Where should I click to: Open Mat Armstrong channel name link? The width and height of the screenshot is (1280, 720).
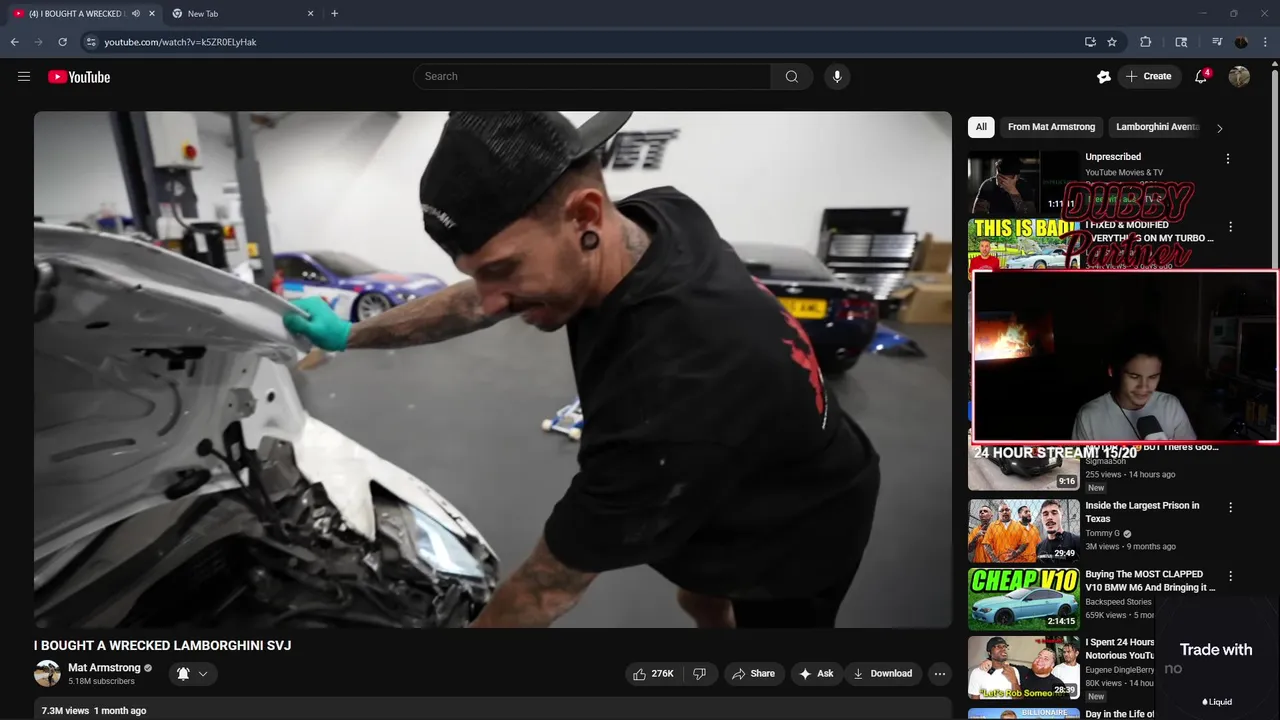[x=104, y=667]
